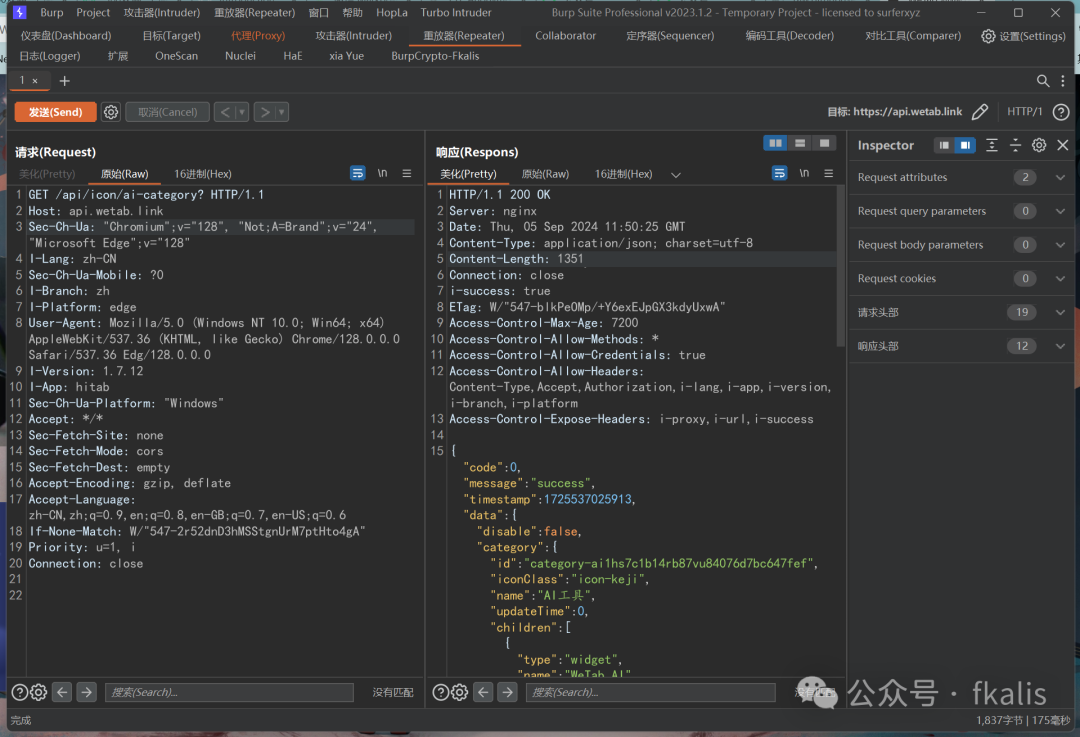Click the Repeater search magnifier icon
Viewport: 1080px width, 737px height.
pos(1043,81)
